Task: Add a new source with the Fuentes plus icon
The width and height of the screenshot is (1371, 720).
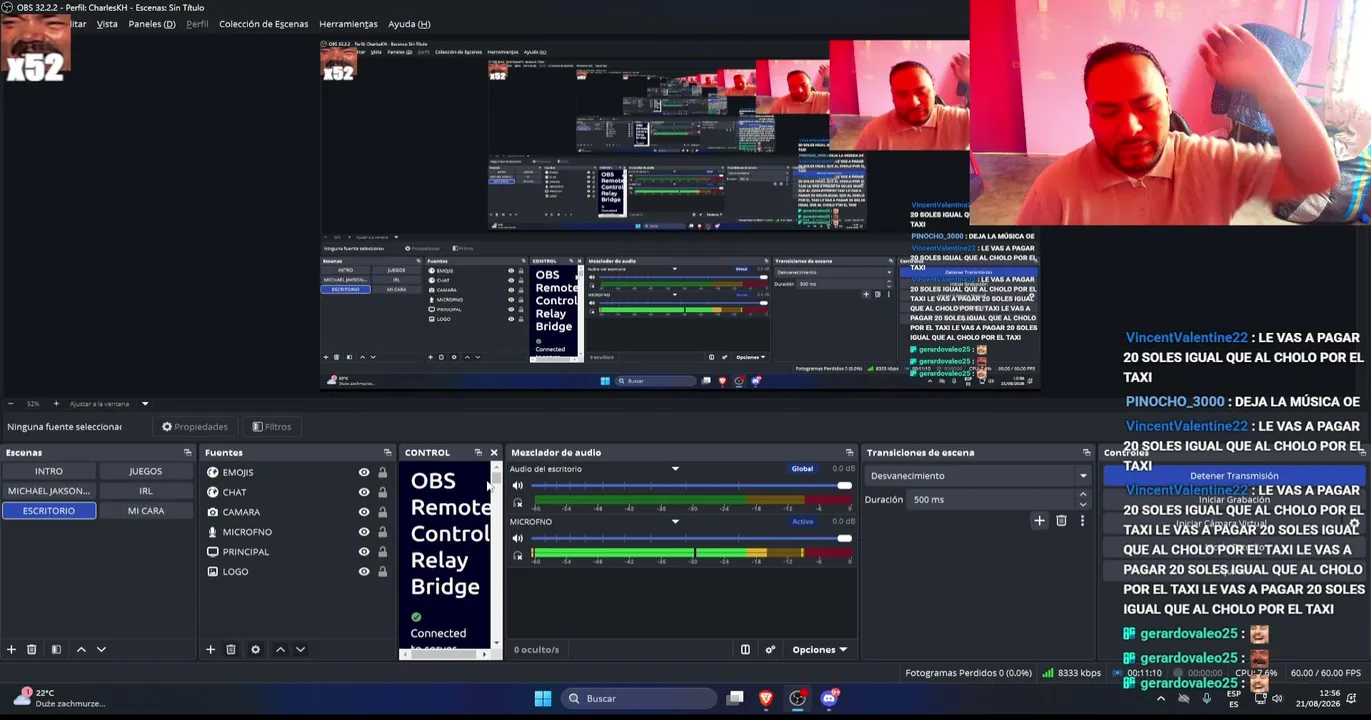Action: tap(210, 650)
